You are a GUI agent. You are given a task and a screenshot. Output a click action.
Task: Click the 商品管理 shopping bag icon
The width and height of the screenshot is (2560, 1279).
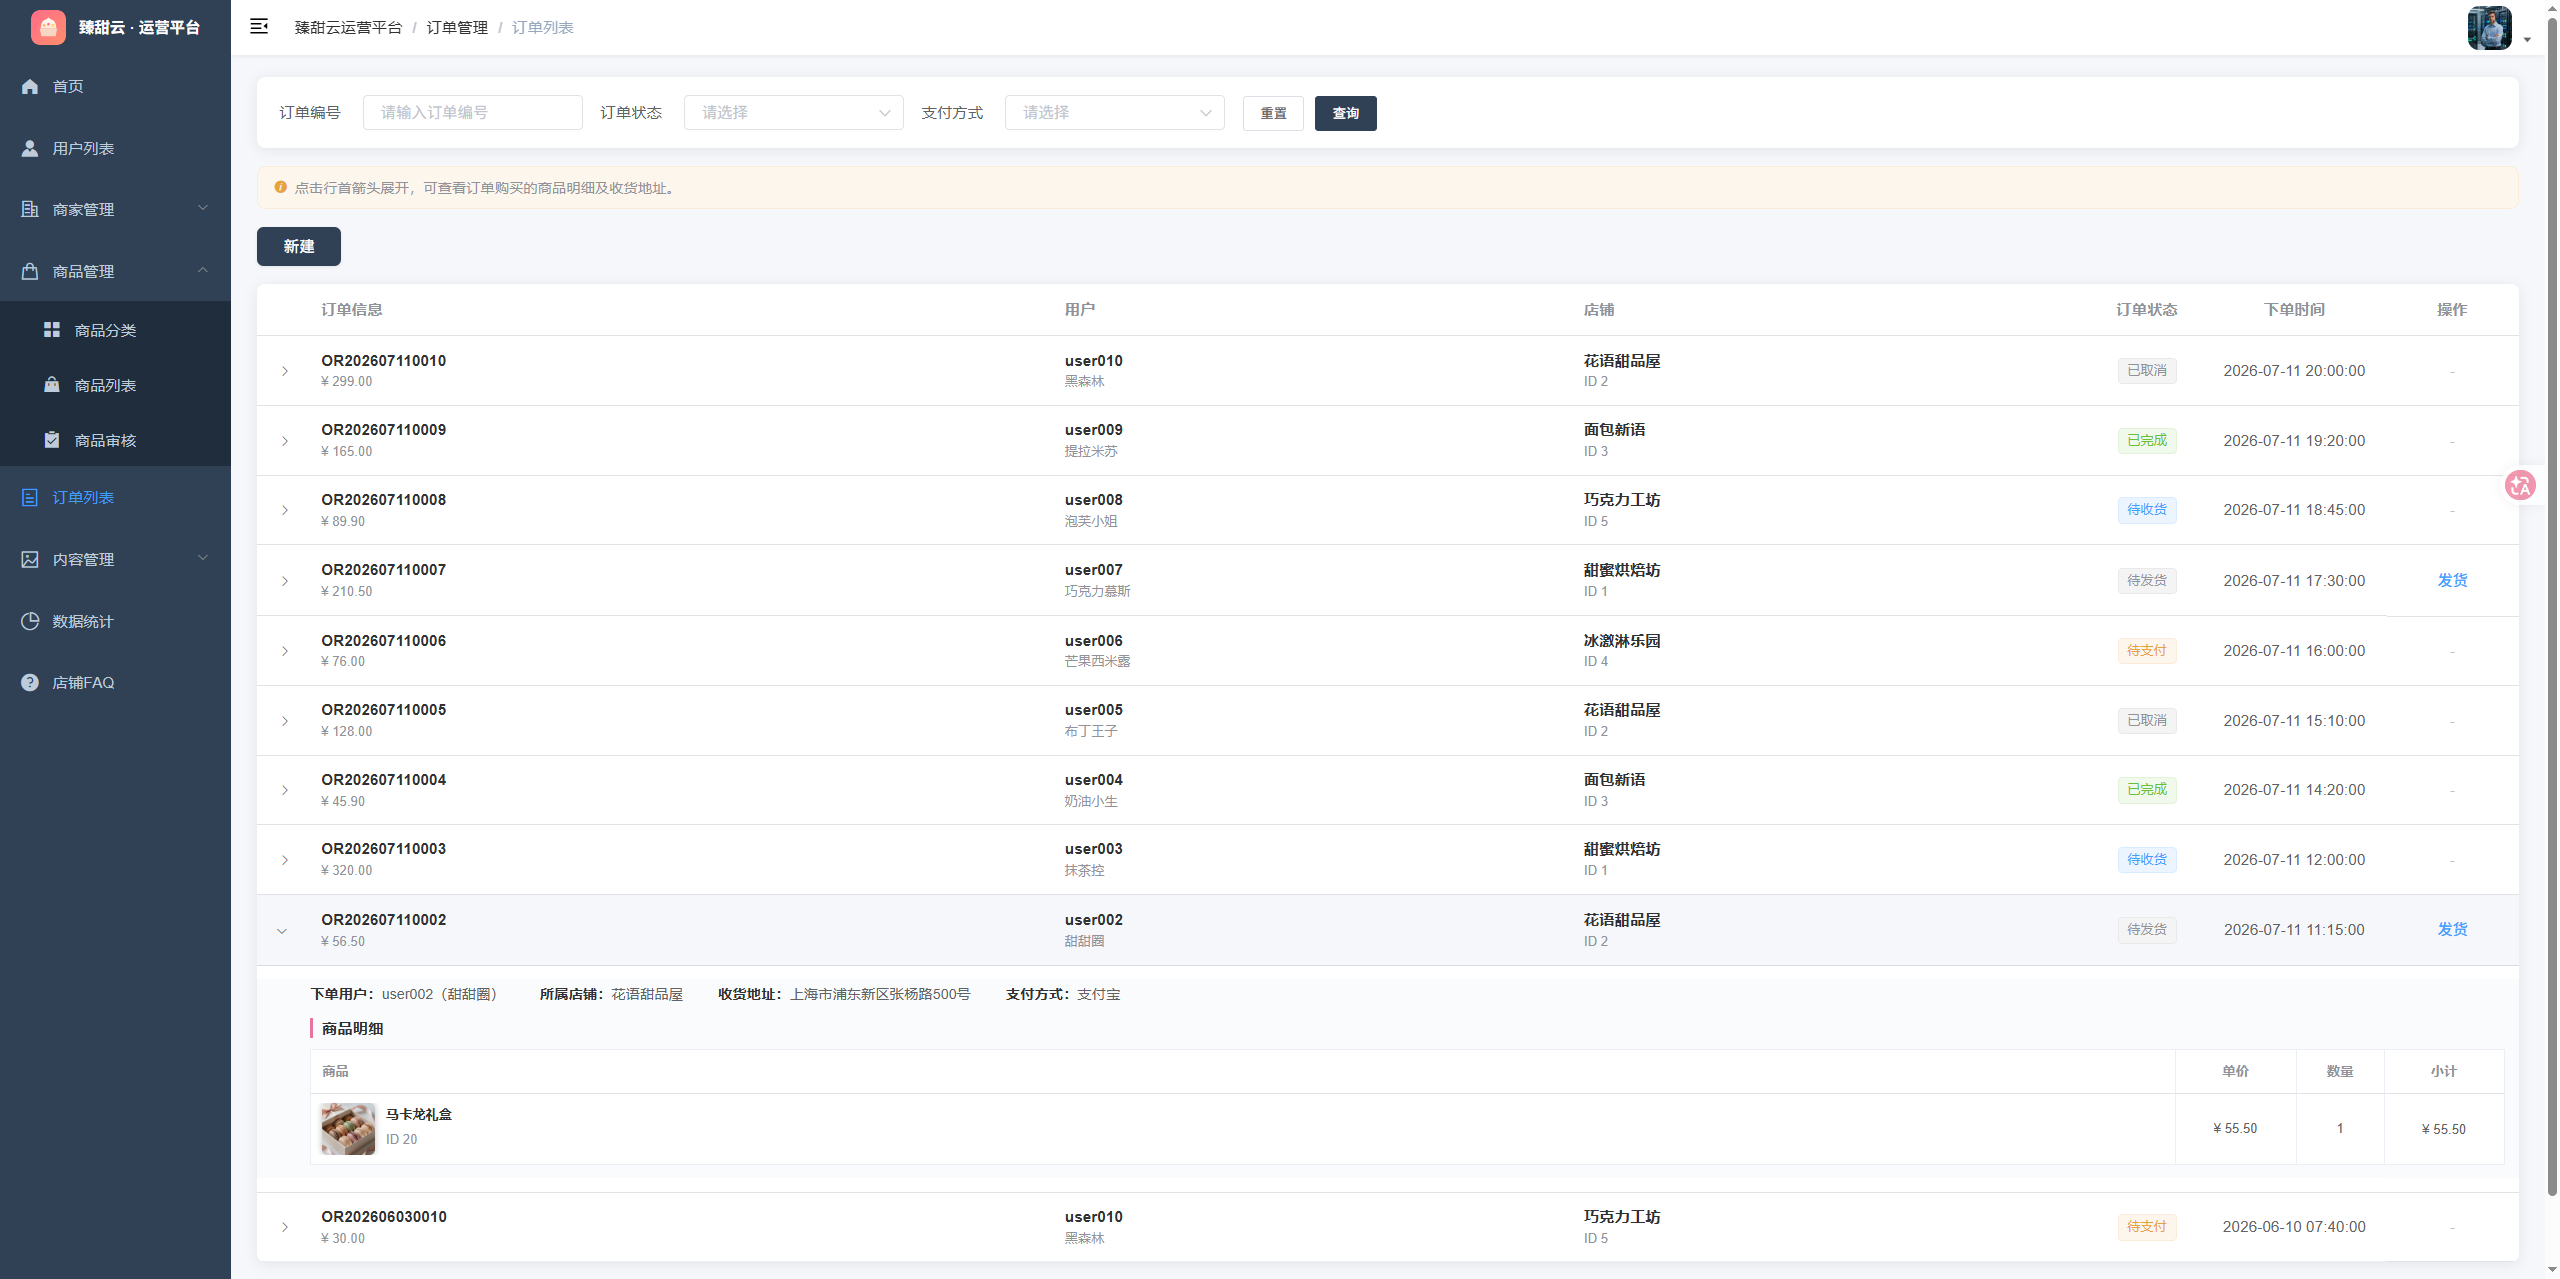30,271
